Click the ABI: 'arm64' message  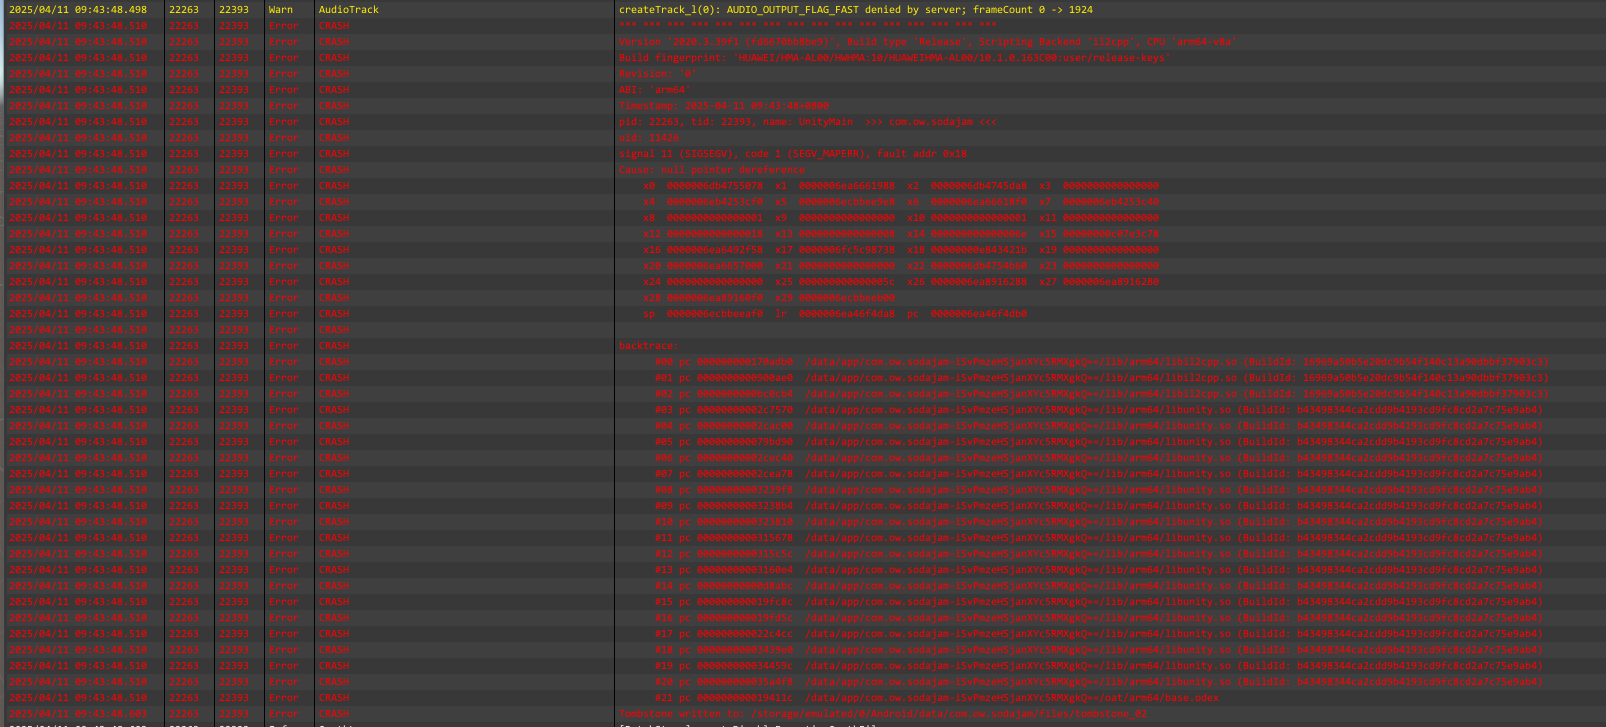pyautogui.click(x=655, y=90)
